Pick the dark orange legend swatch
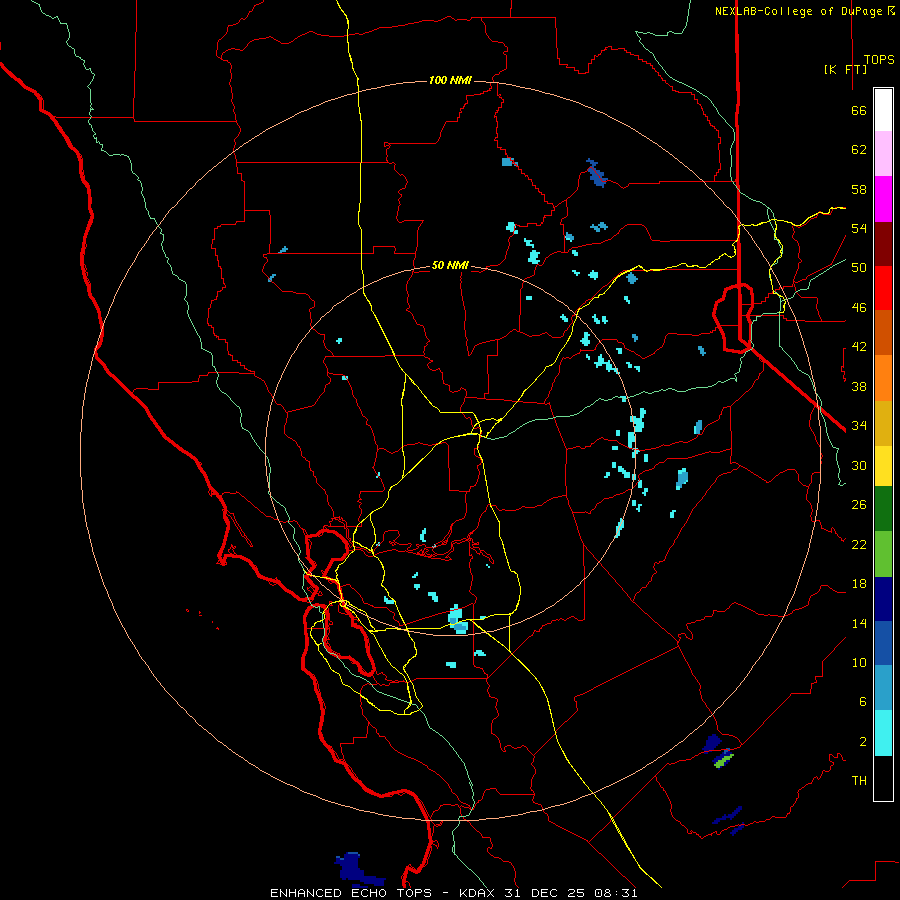Image resolution: width=900 pixels, height=900 pixels. coord(883,332)
